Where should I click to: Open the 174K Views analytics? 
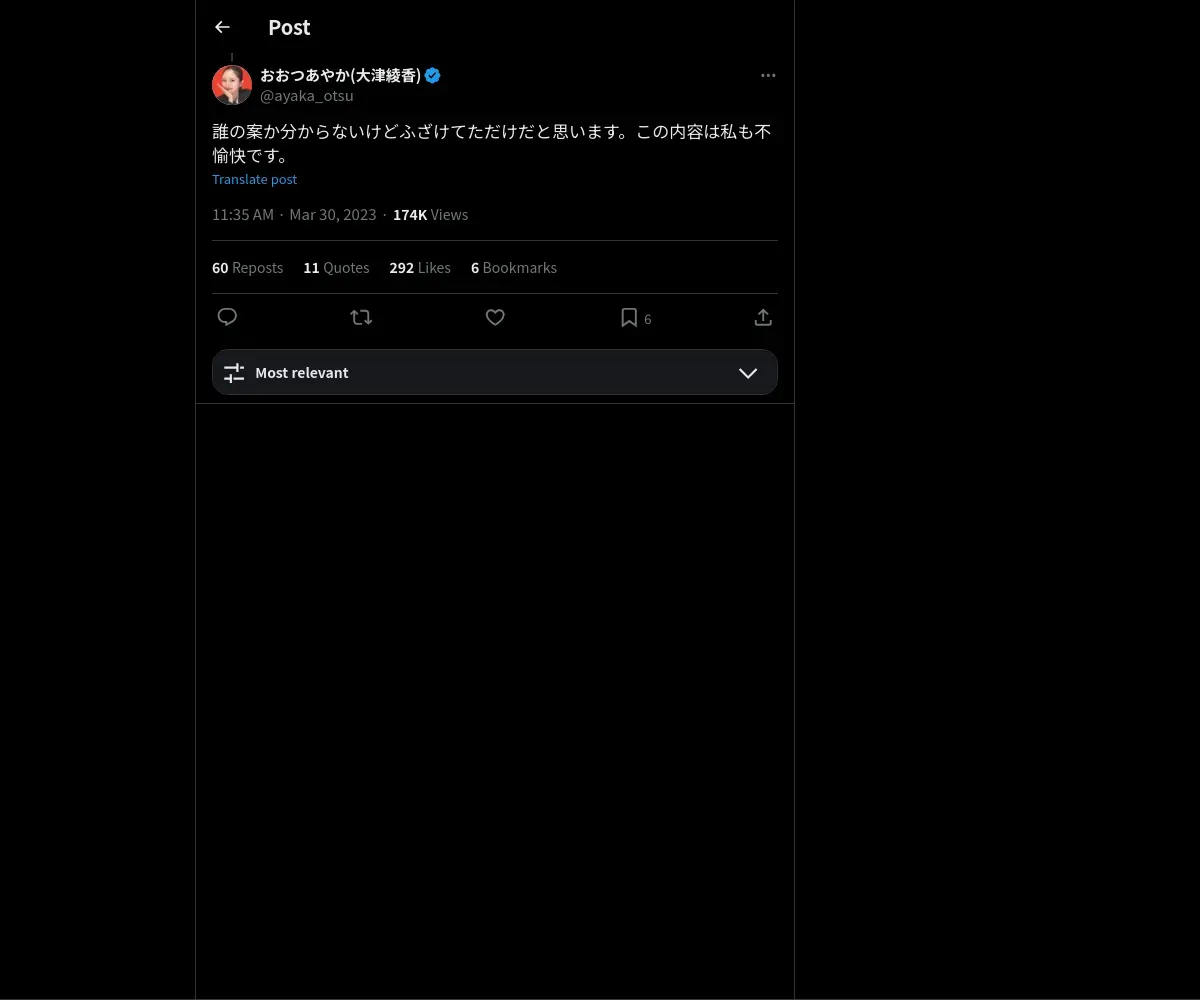click(x=430, y=215)
